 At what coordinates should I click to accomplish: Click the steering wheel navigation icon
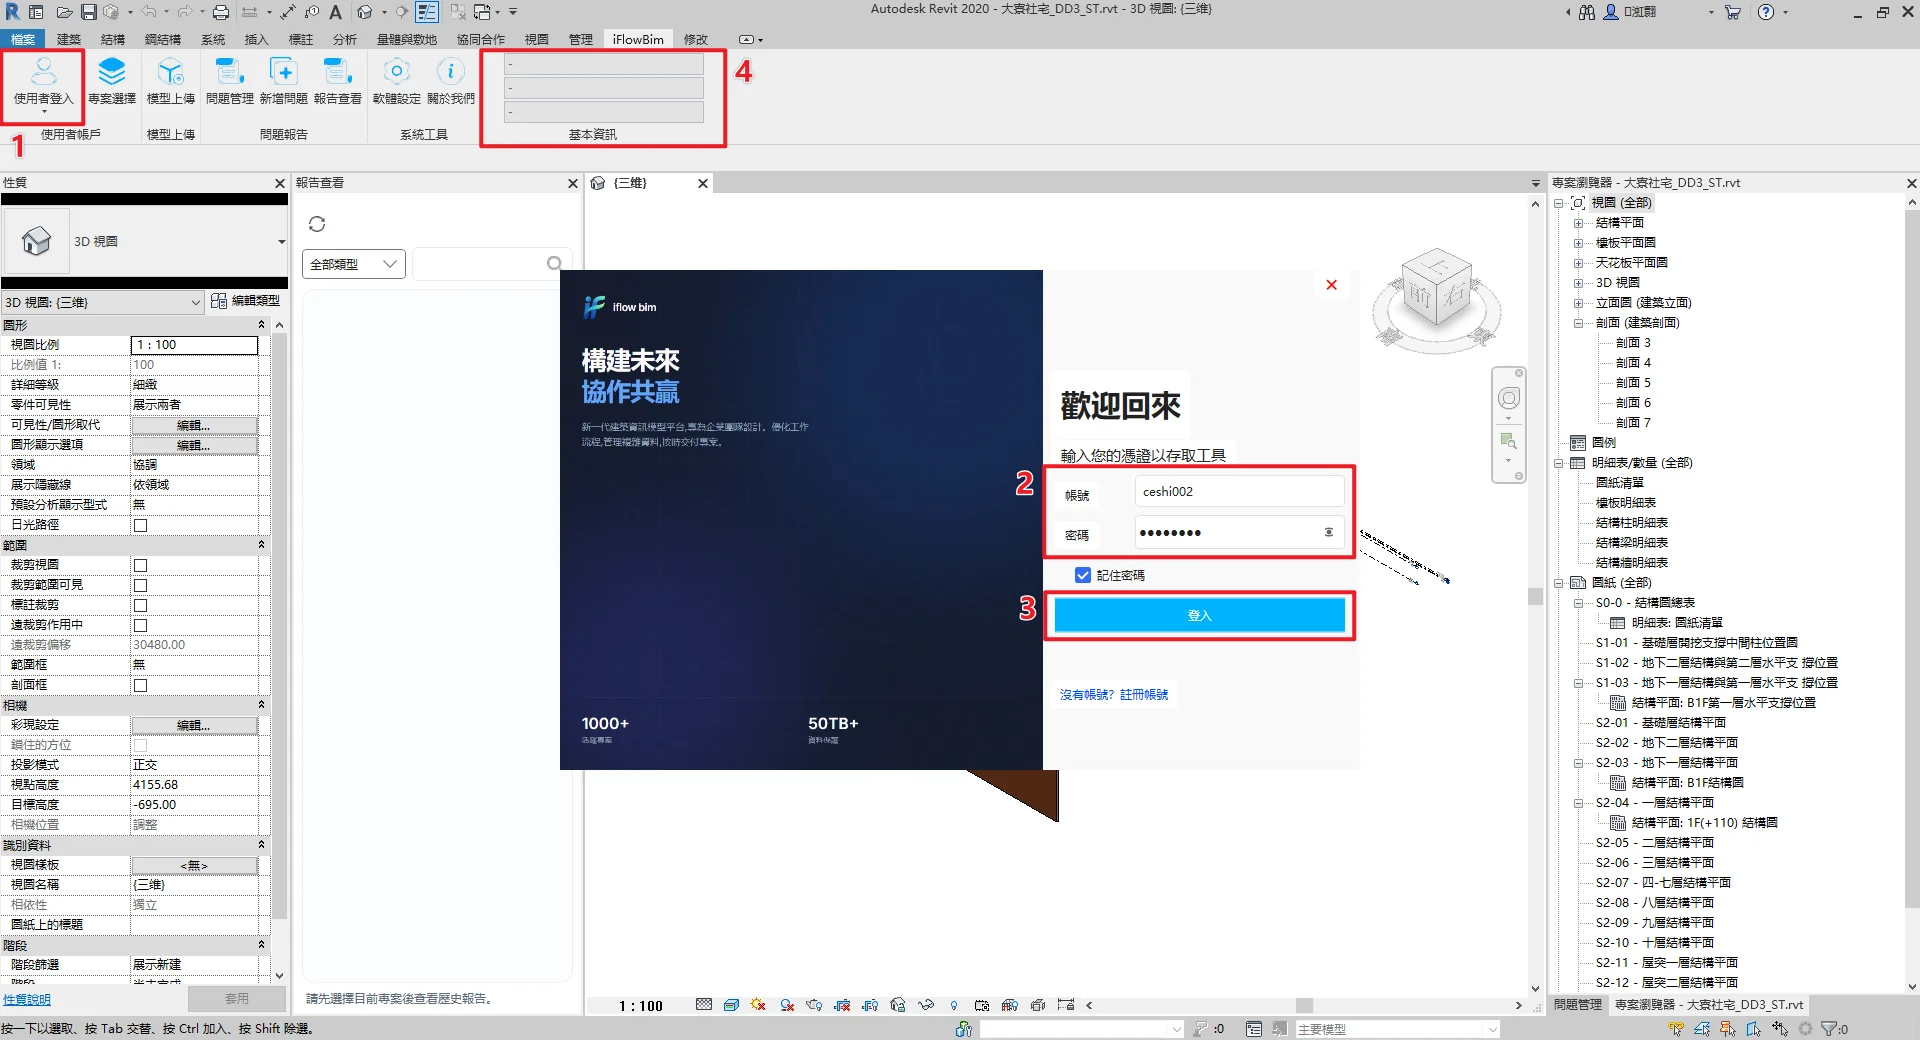(x=1509, y=398)
